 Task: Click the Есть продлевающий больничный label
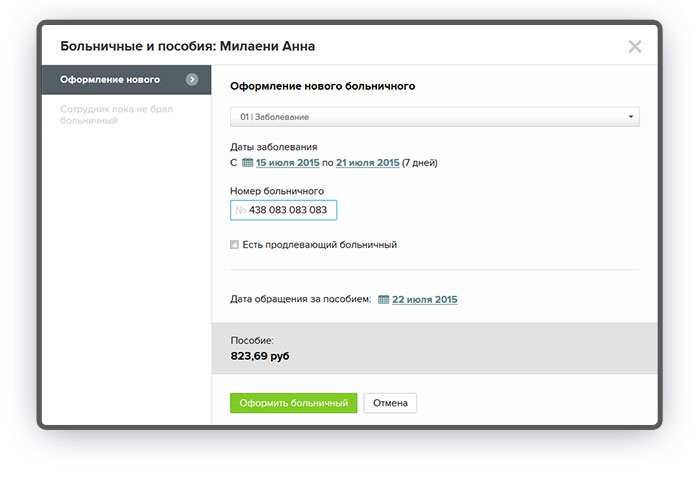click(319, 244)
